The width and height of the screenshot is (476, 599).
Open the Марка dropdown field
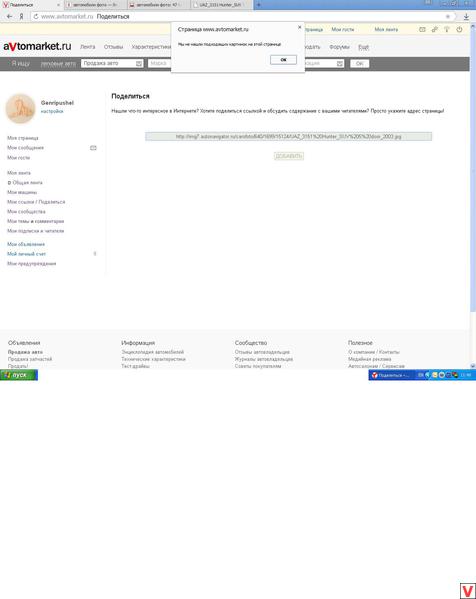pyautogui.click(x=159, y=63)
